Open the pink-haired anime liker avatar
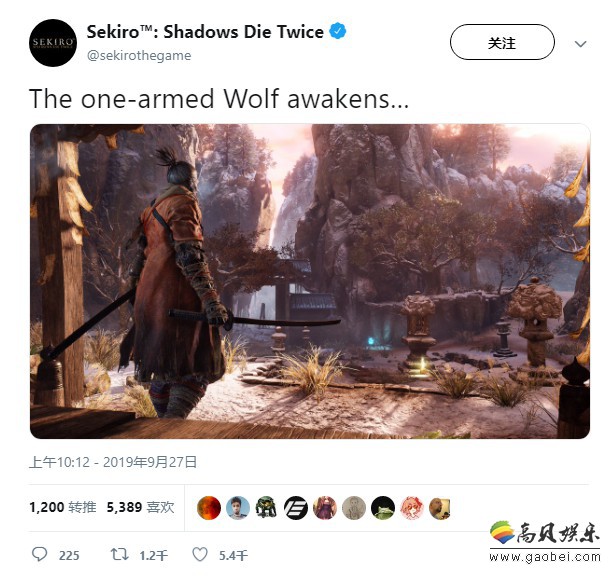 coord(412,508)
